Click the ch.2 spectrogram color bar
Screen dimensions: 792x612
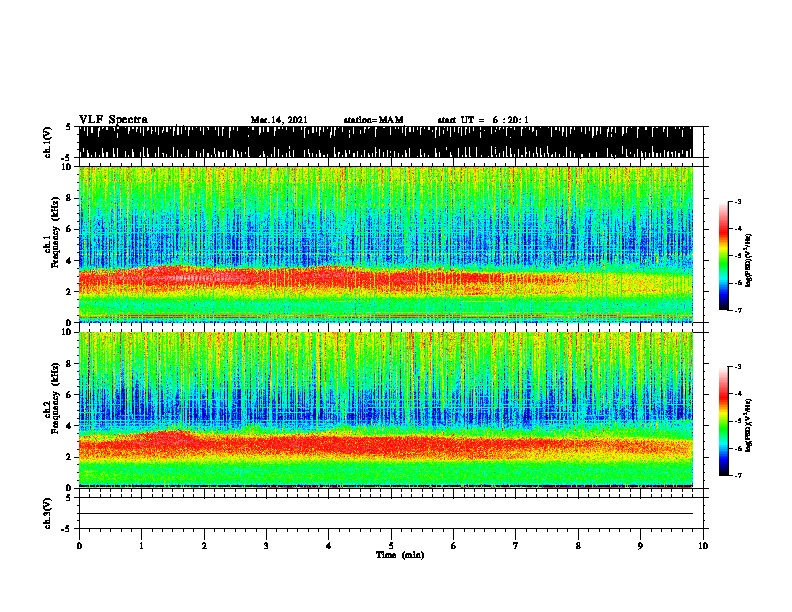(723, 421)
